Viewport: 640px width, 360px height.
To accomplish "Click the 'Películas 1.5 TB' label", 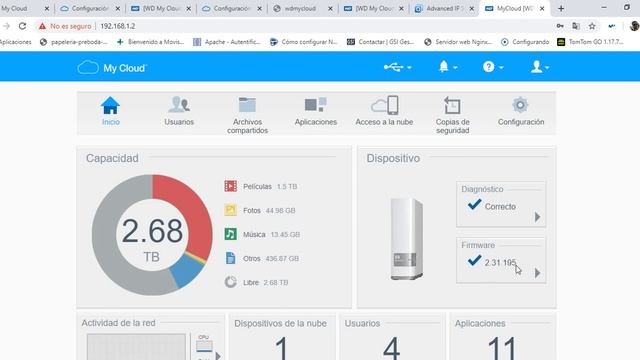I will point(270,187).
